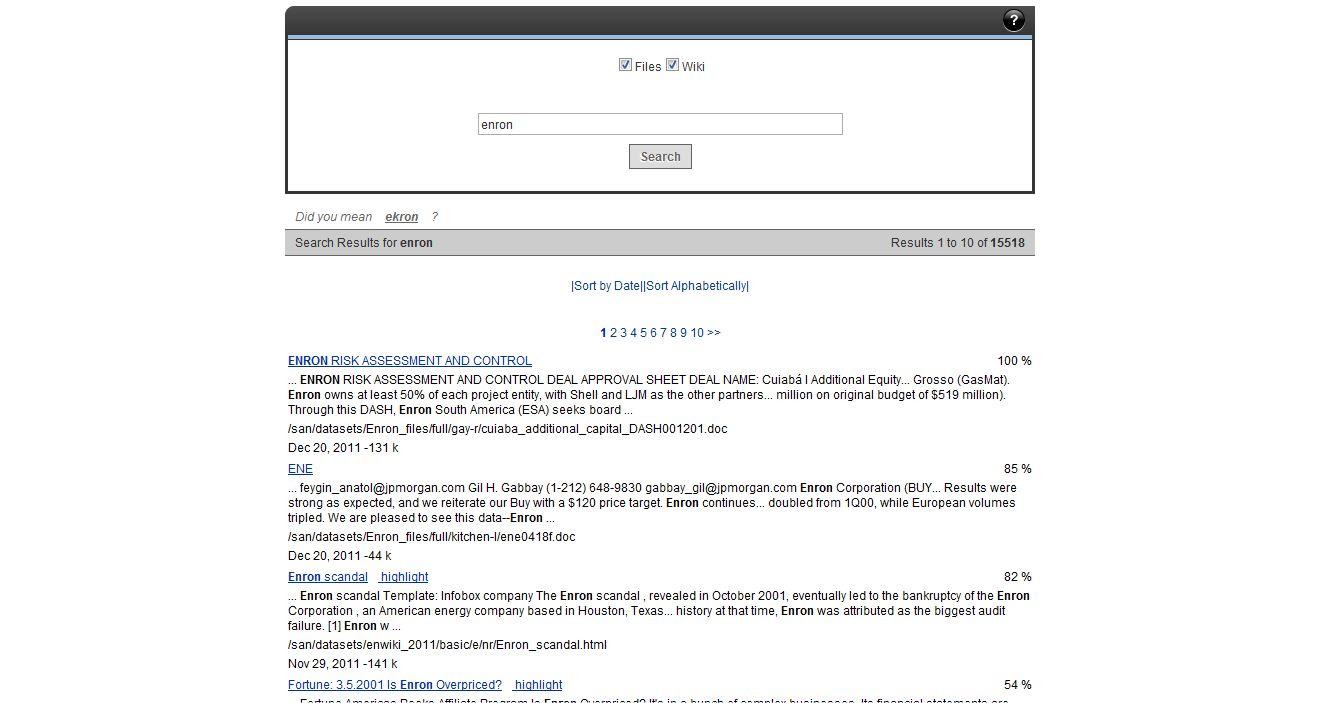Open the Enron scandal result
The width and height of the screenshot is (1322, 703).
(x=328, y=577)
